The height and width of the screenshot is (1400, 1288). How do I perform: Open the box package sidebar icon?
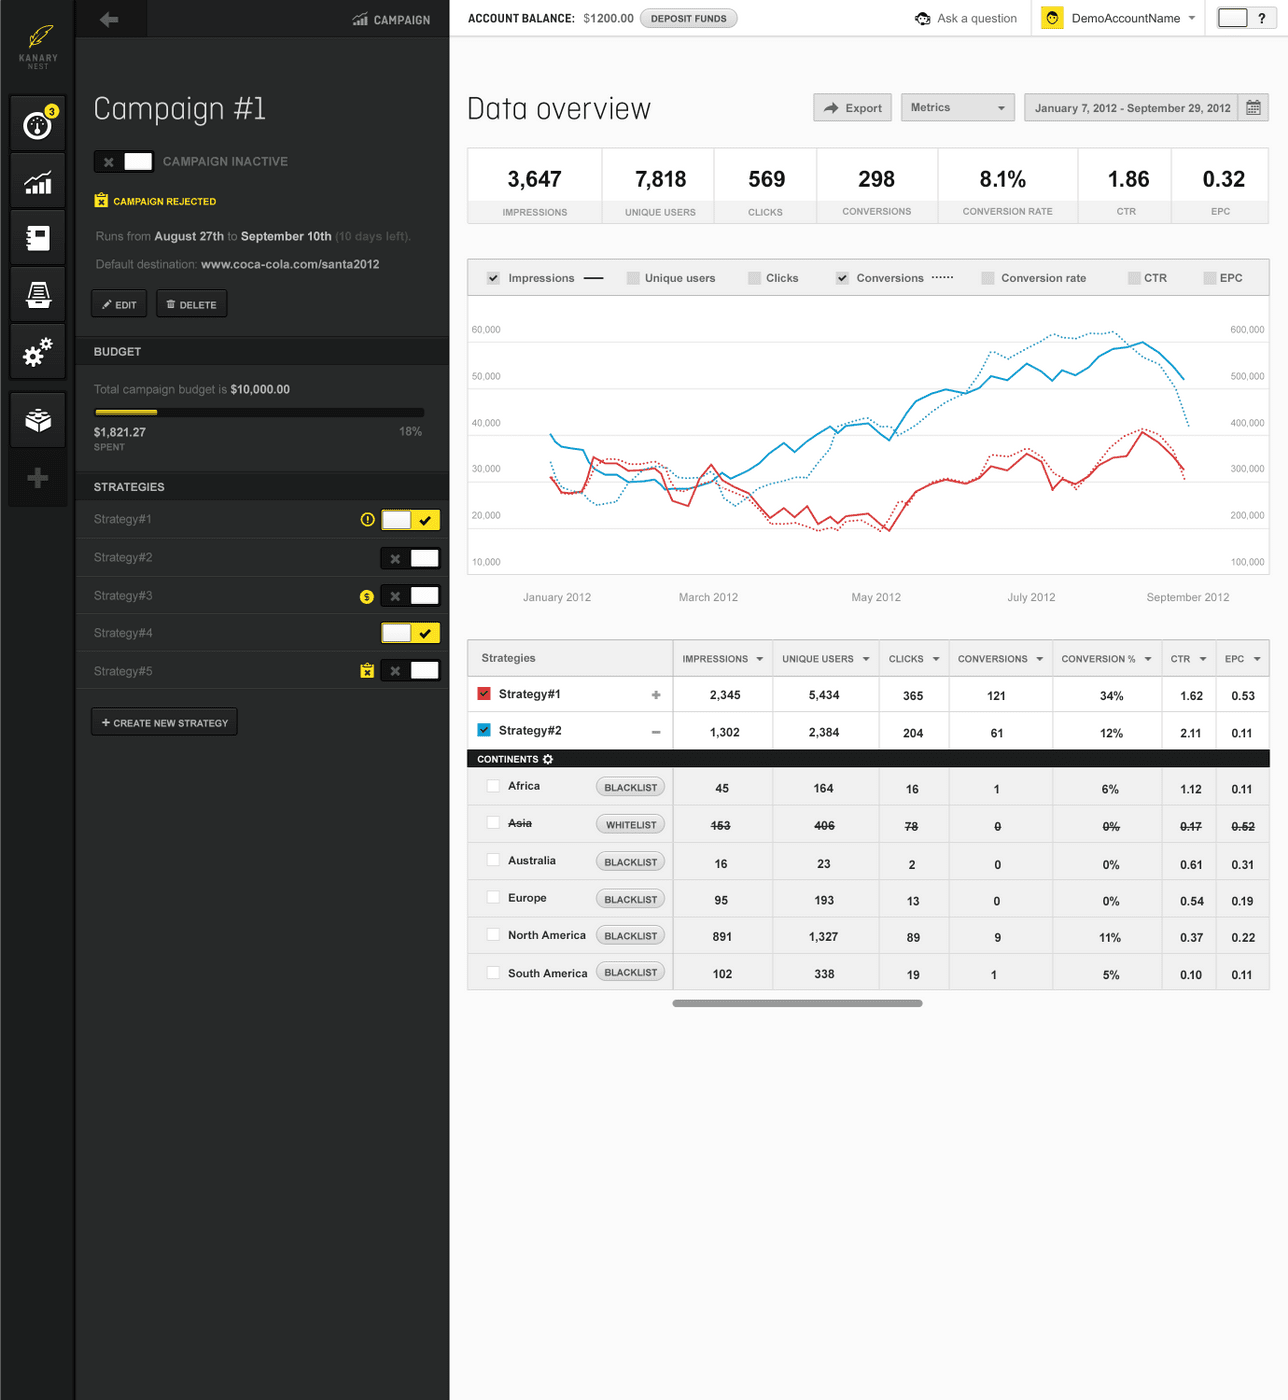38,420
